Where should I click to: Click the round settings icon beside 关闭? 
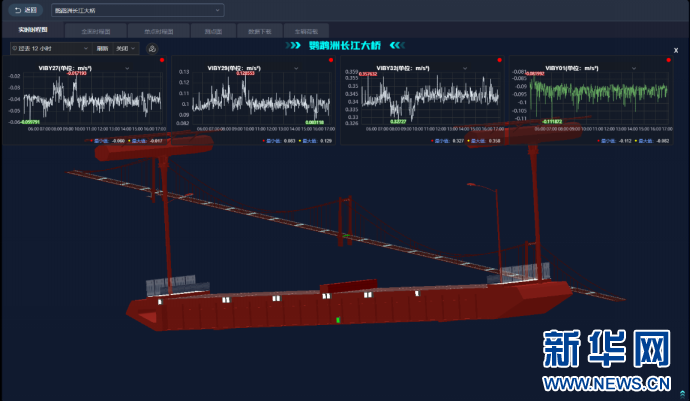point(152,48)
